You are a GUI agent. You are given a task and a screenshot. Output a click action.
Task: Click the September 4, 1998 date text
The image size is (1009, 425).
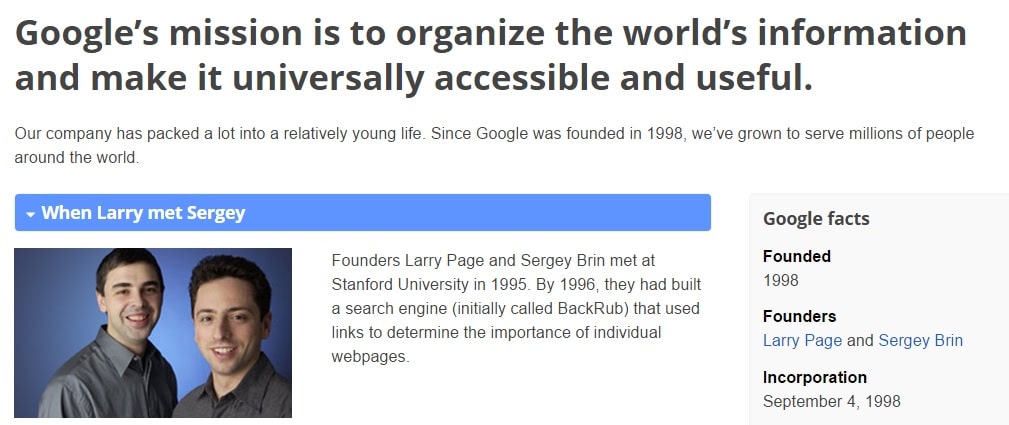pos(831,401)
